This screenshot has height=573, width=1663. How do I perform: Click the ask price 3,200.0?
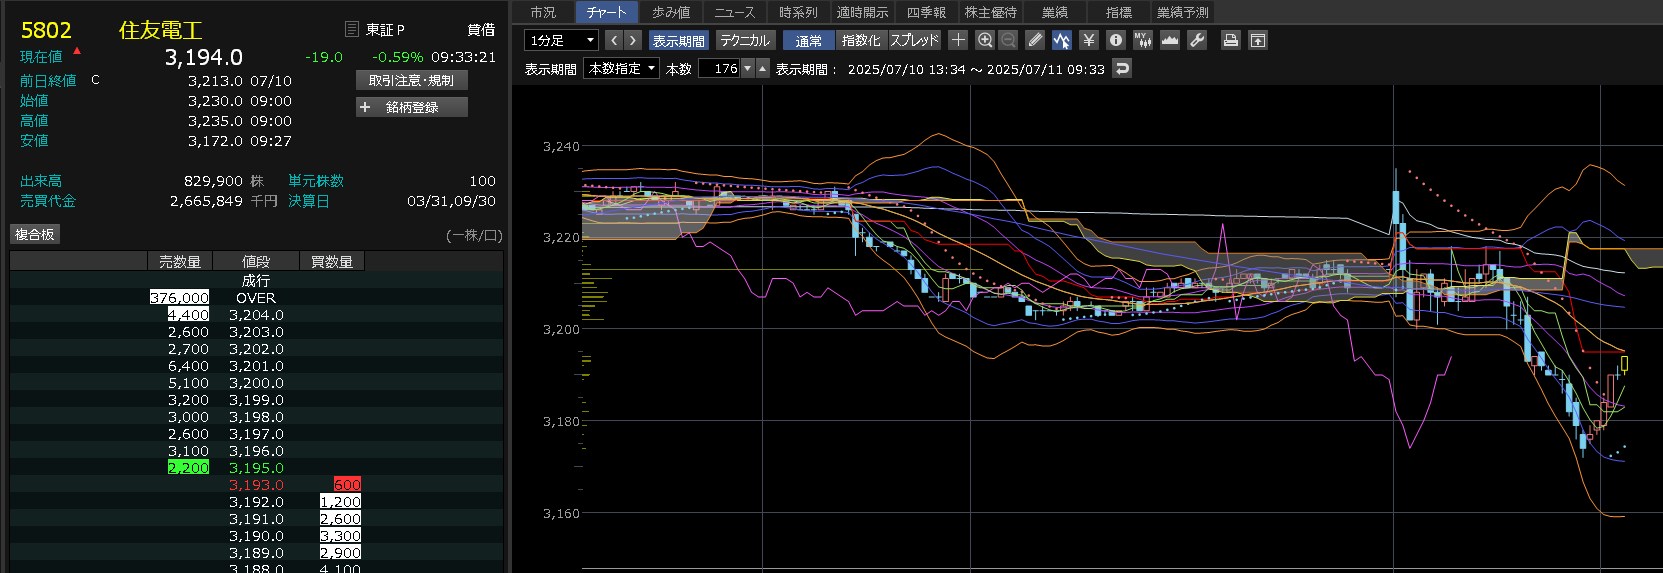point(256,383)
